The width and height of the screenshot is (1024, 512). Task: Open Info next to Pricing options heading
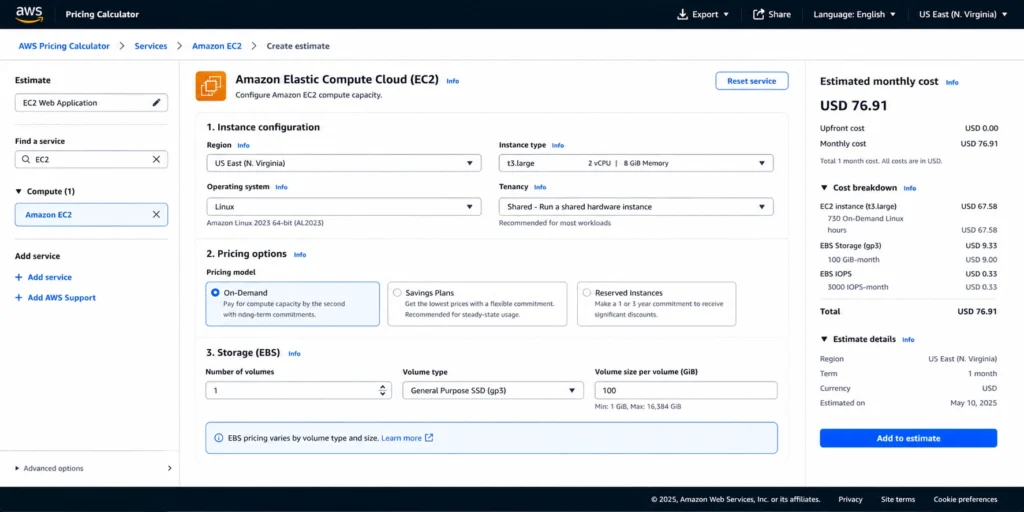(300, 254)
